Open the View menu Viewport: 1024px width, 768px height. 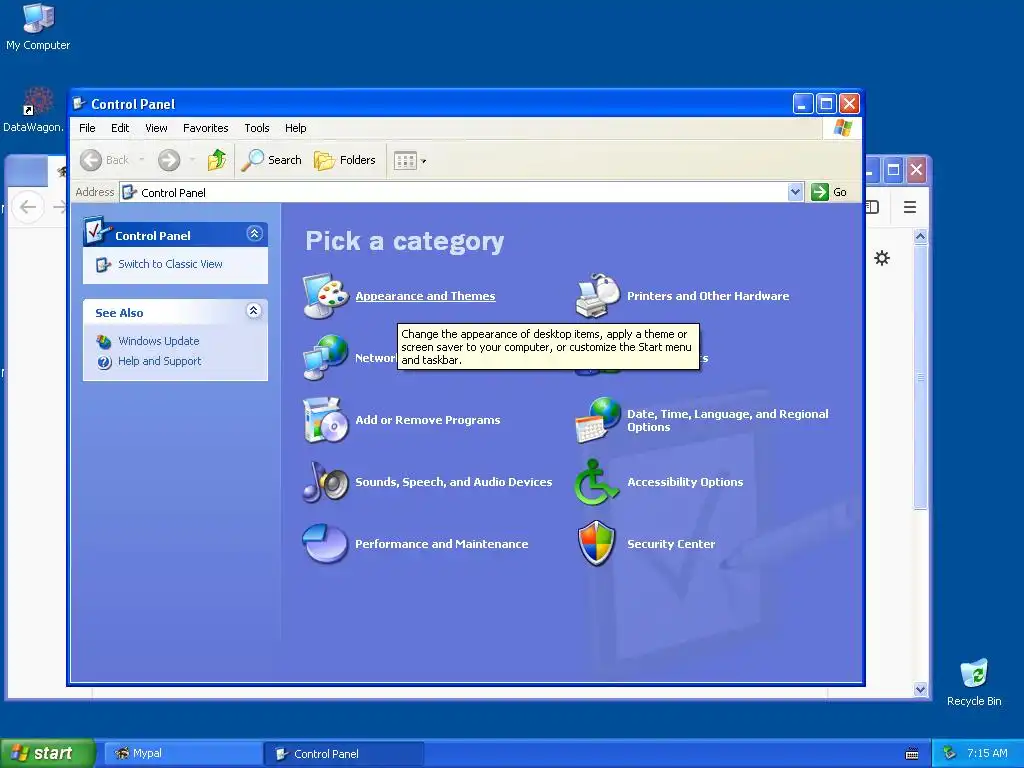(156, 128)
